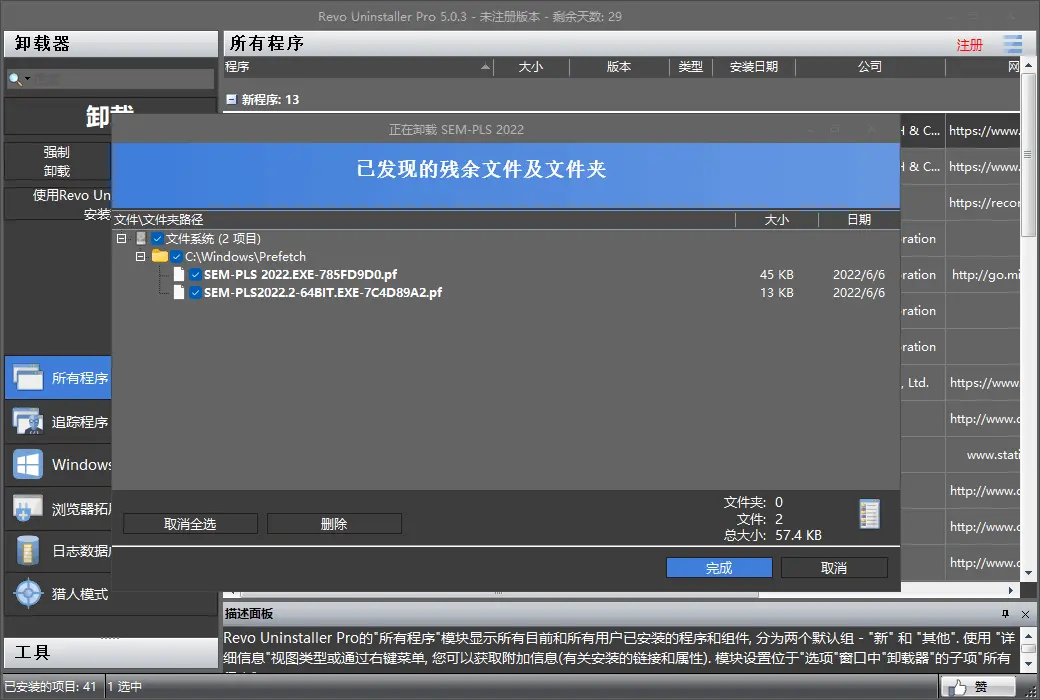Sort leftovers by 日期 column
Image resolution: width=1040 pixels, height=700 pixels.
coord(859,220)
